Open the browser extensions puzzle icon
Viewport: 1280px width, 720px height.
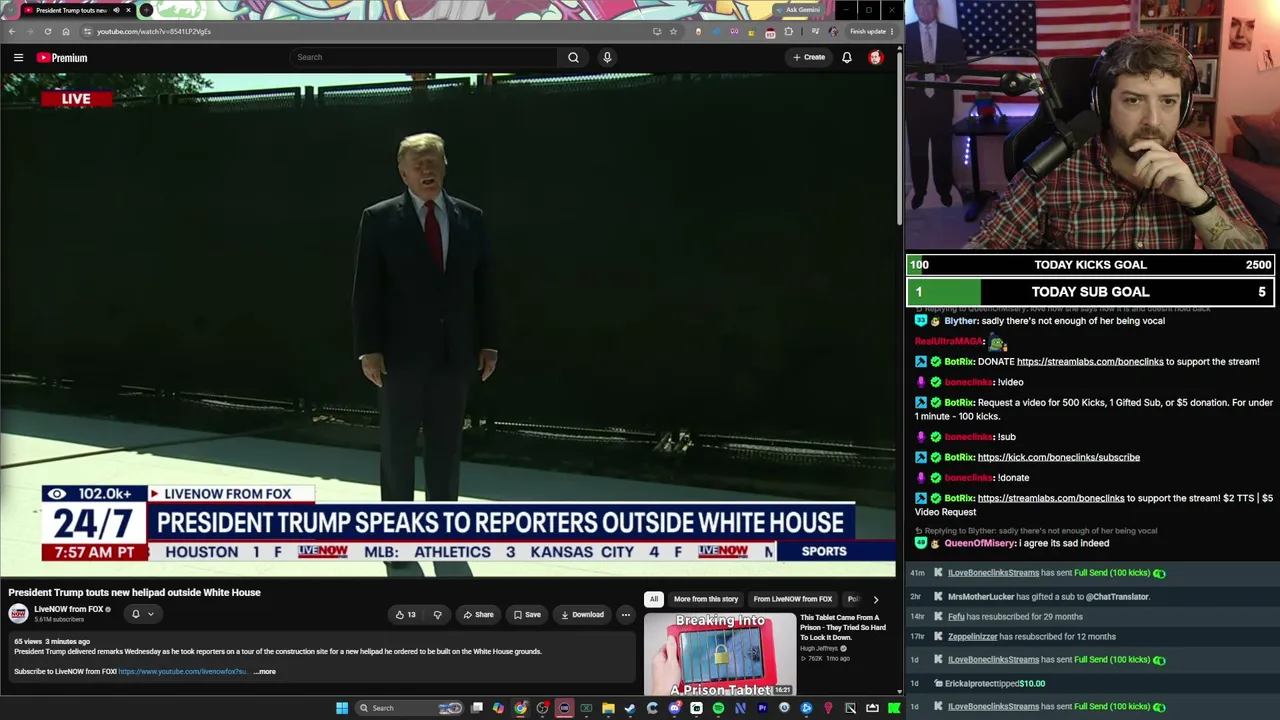click(x=789, y=31)
